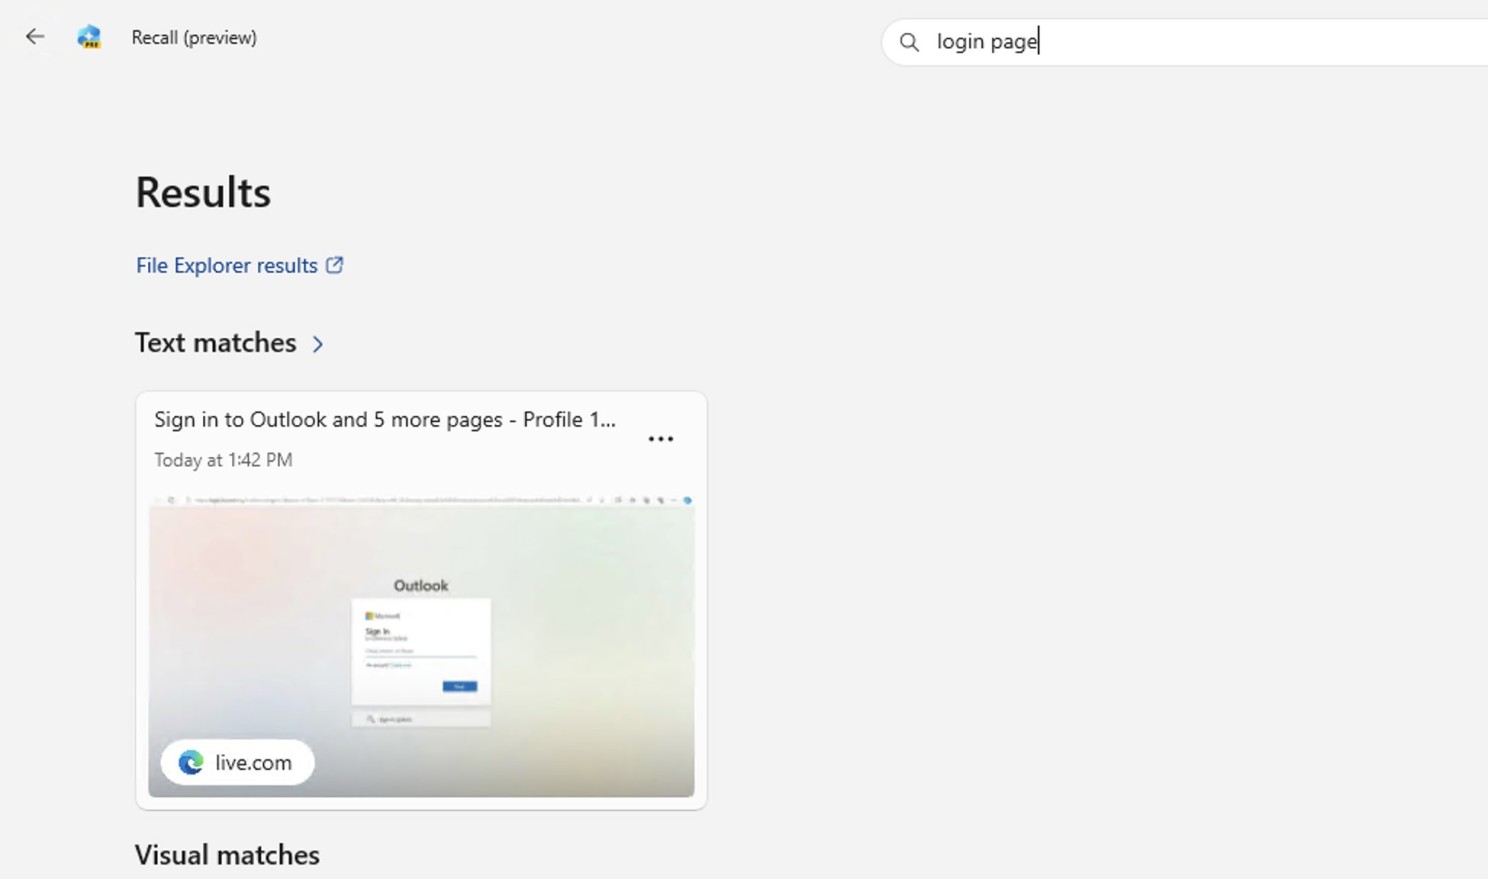Click the 'Today at 1:42 PM' timestamp
Screen dimensions: 1488x879
click(x=223, y=460)
